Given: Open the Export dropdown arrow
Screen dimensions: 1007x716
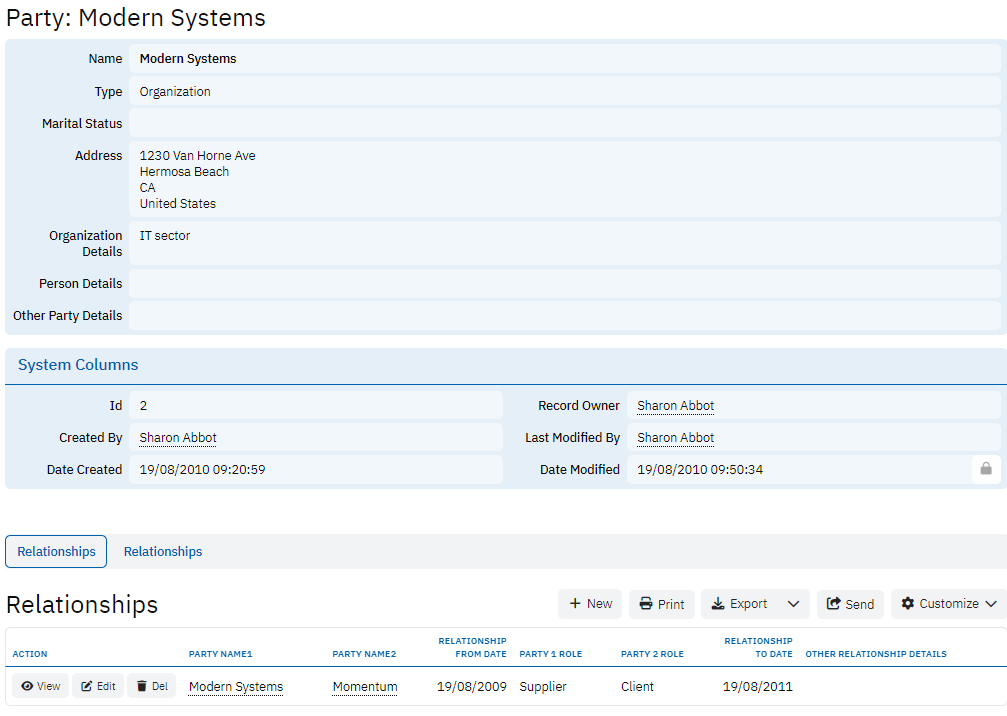Looking at the screenshot, I should click(793, 604).
